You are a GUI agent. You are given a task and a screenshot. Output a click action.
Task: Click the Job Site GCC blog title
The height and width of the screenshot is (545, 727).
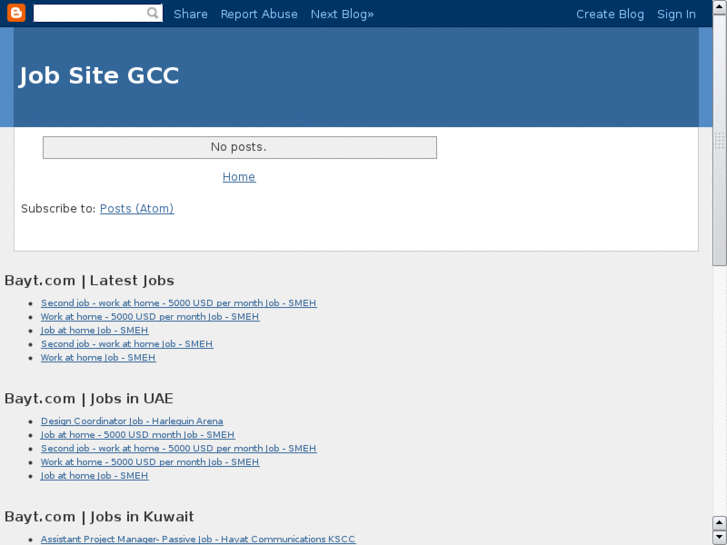[x=99, y=76]
